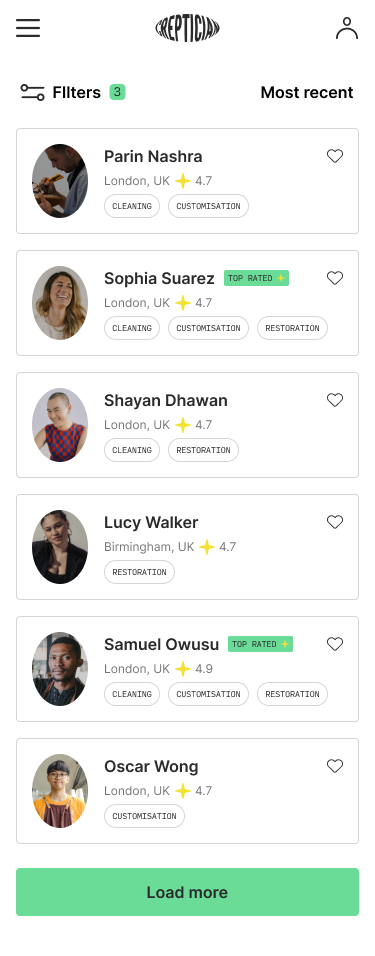Toggle heart on Oscar Wong card
The height and width of the screenshot is (956, 375).
click(335, 766)
